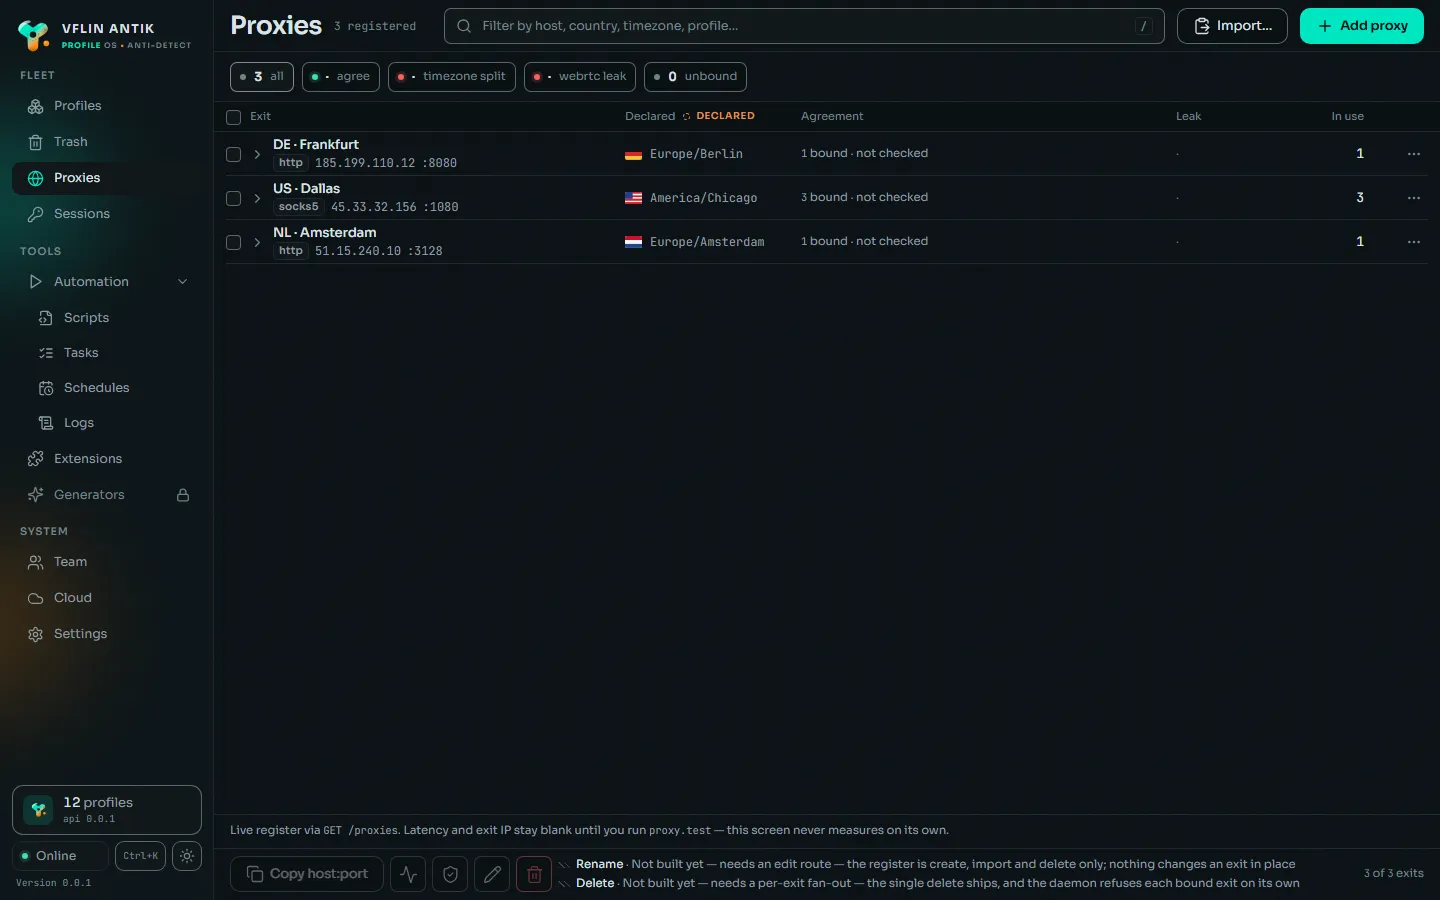Select the 'unbound' filter chip
This screenshot has width=1440, height=900.
coord(695,77)
